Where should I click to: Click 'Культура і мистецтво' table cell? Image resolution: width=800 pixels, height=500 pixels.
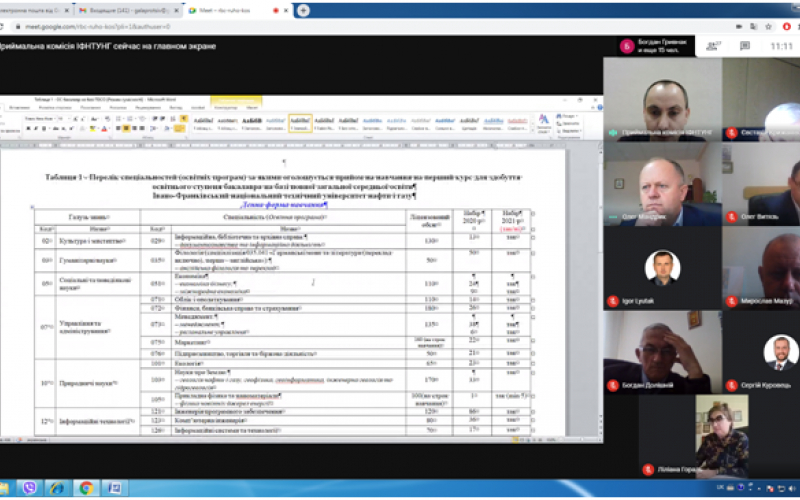tap(97, 241)
